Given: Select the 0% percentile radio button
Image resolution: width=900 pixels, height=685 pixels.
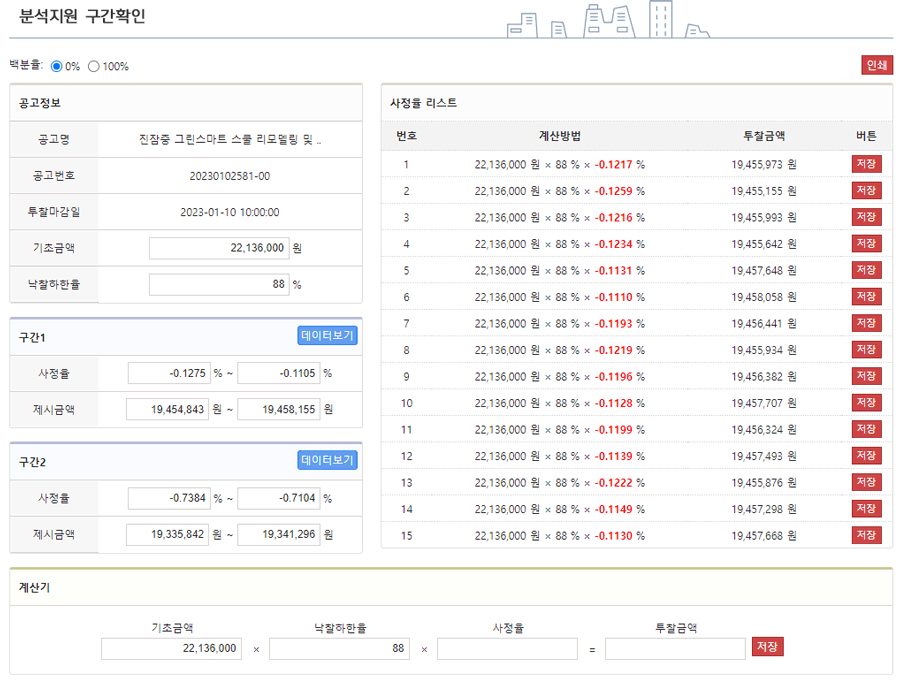Looking at the screenshot, I should (56, 67).
